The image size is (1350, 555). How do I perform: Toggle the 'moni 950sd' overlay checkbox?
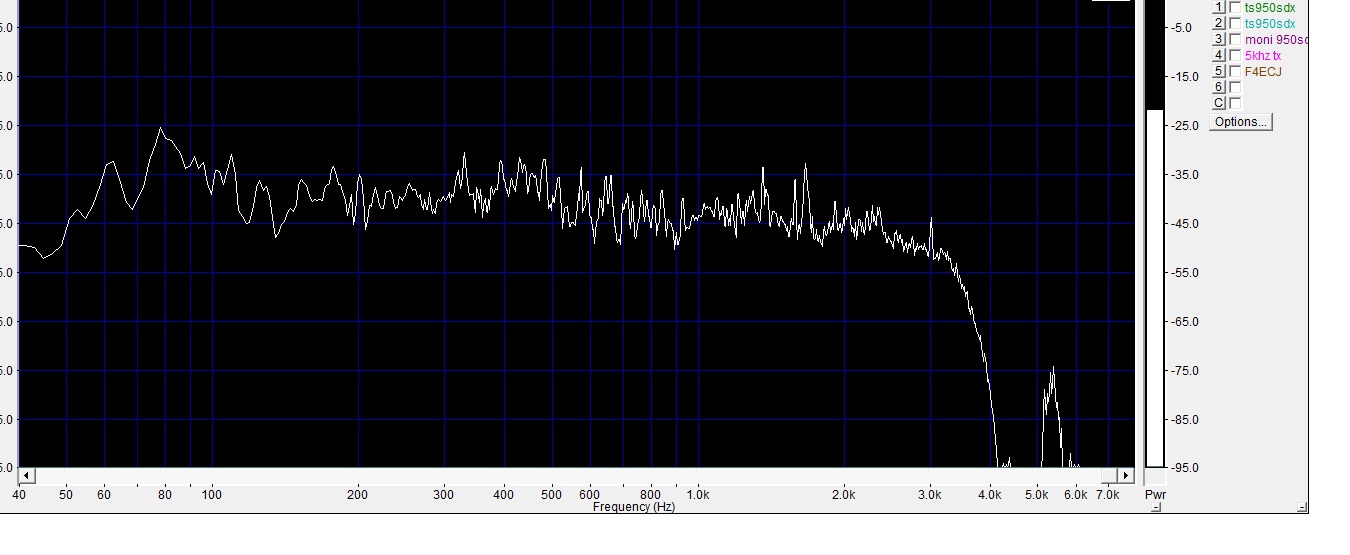[x=1235, y=39]
